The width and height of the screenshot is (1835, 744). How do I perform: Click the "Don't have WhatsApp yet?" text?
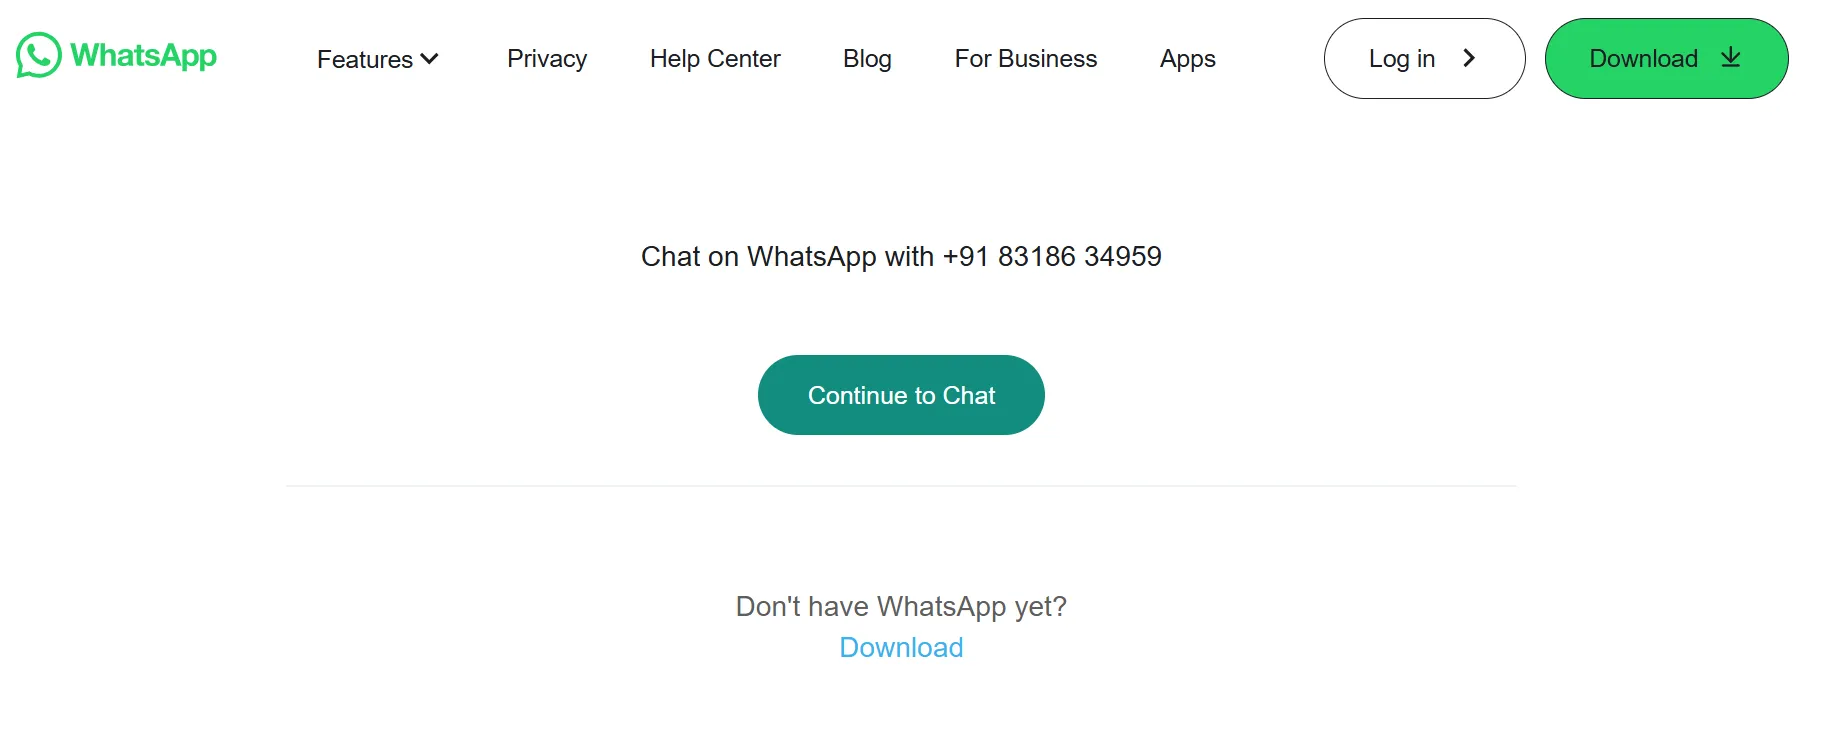click(901, 606)
